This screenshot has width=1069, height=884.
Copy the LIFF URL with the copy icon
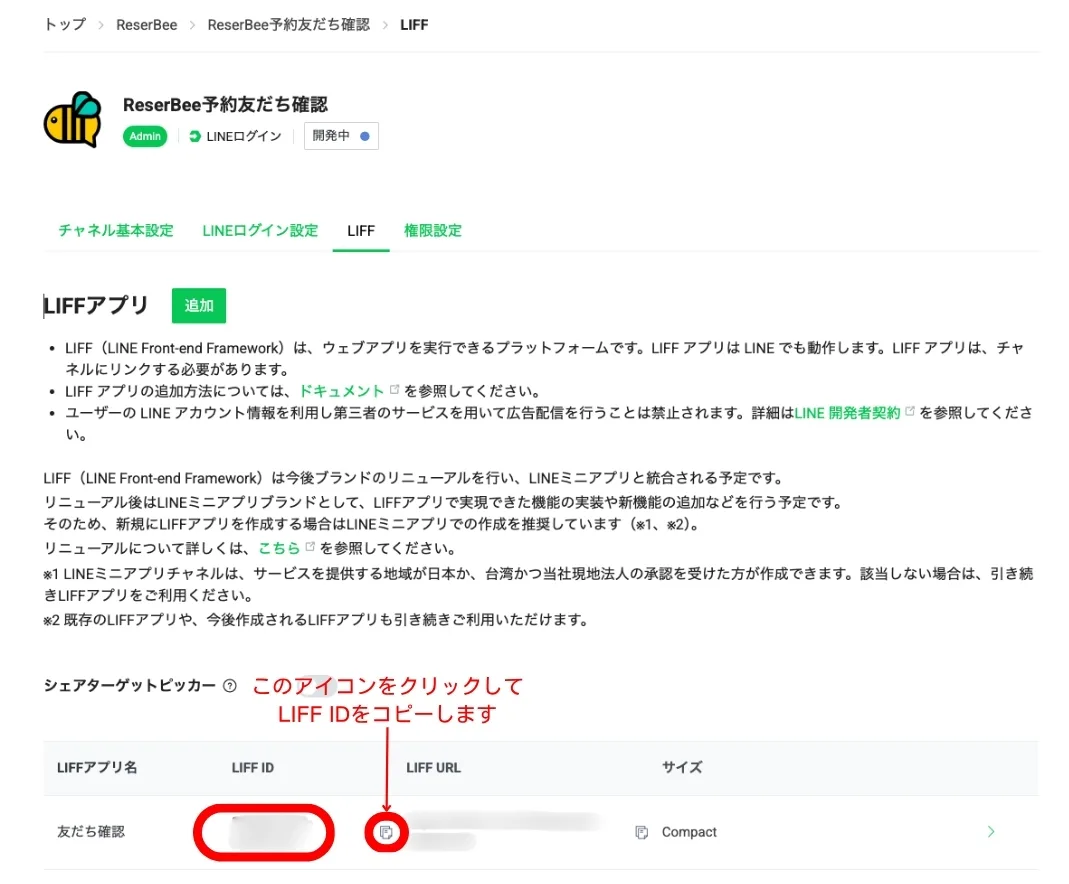tap(642, 832)
